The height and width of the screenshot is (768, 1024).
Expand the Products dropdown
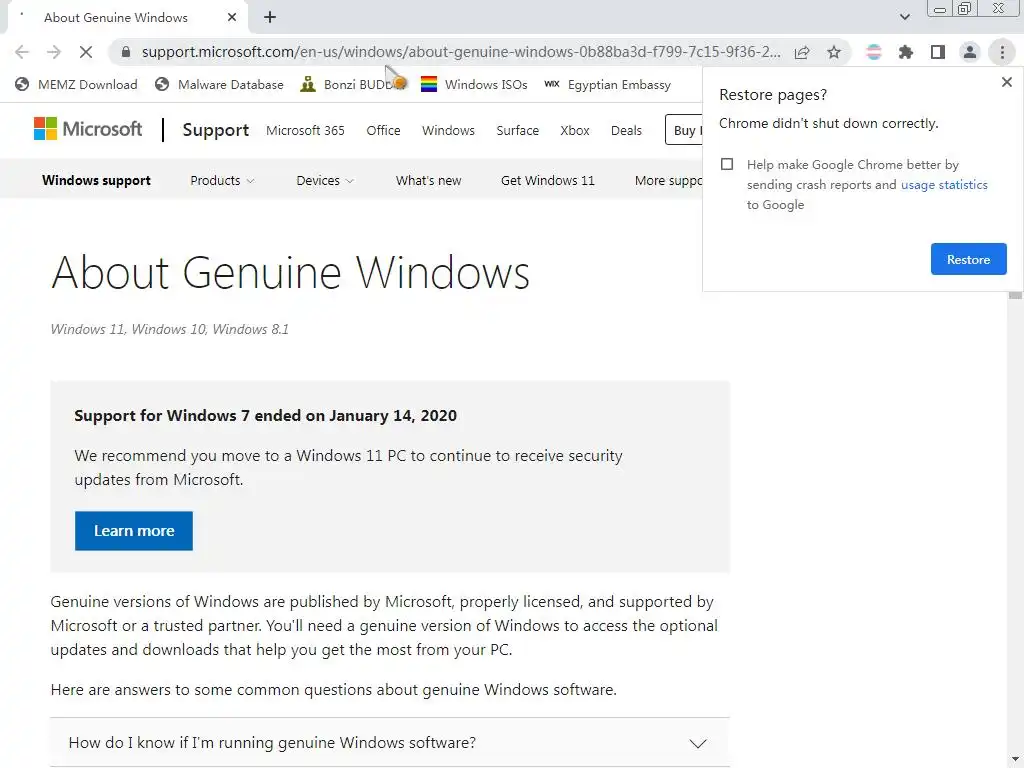click(222, 181)
